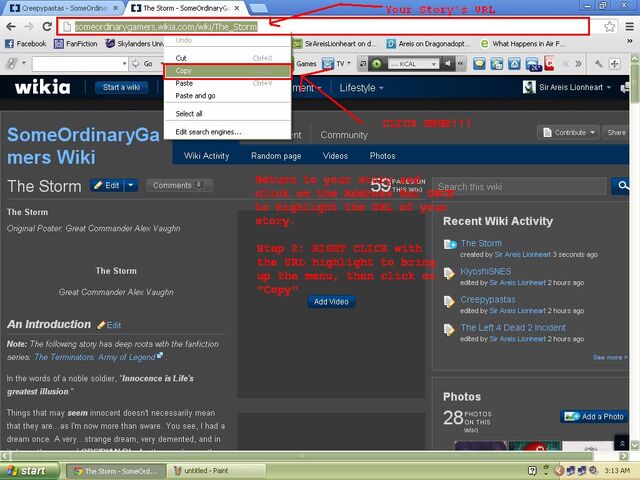Open the Community nav tab
The width and height of the screenshot is (640, 480).
pos(344,135)
